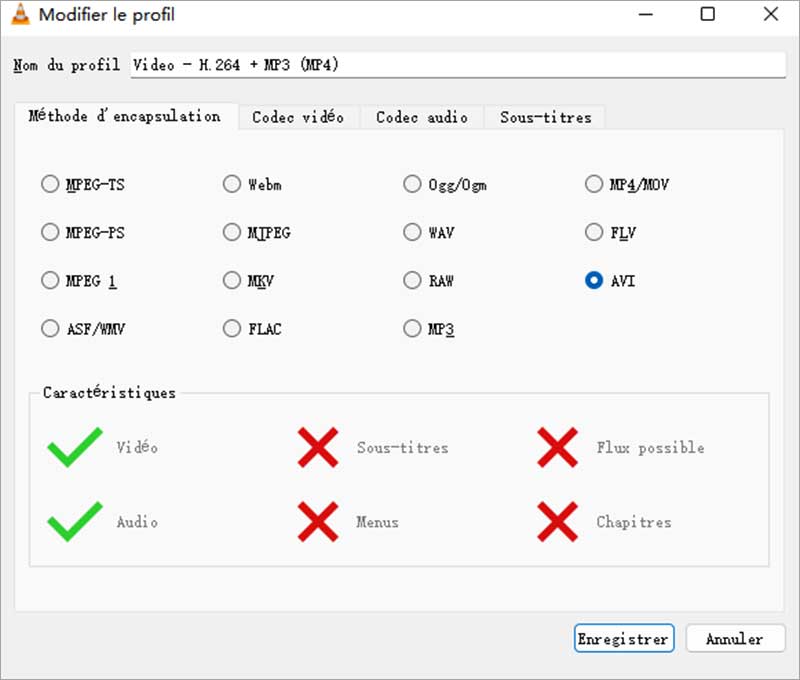The height and width of the screenshot is (680, 800).
Task: Switch to the Codec vidéo tab
Action: tap(298, 117)
